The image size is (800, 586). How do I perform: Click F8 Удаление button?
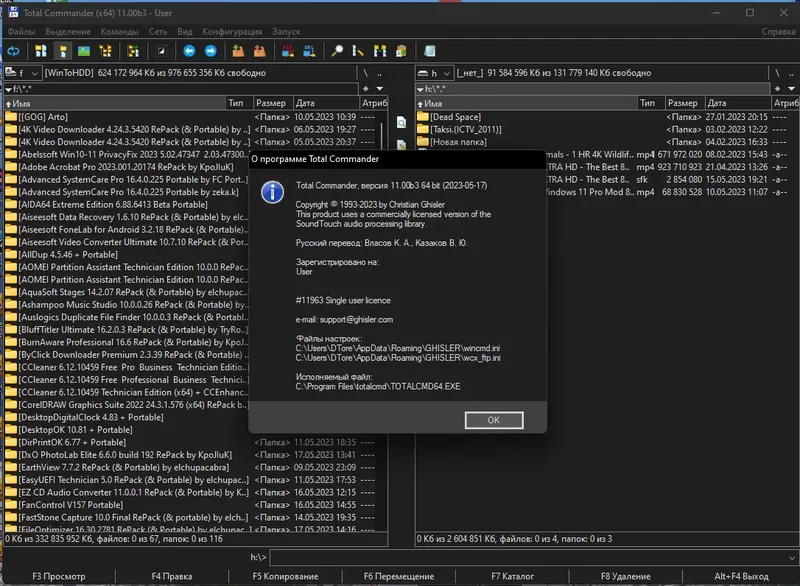pyautogui.click(x=626, y=576)
